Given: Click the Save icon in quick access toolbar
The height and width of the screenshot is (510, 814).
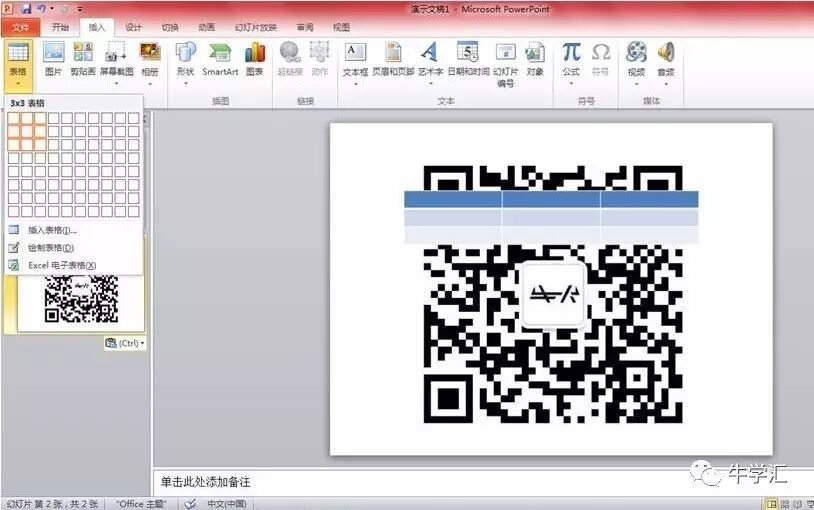Looking at the screenshot, I should point(26,9).
